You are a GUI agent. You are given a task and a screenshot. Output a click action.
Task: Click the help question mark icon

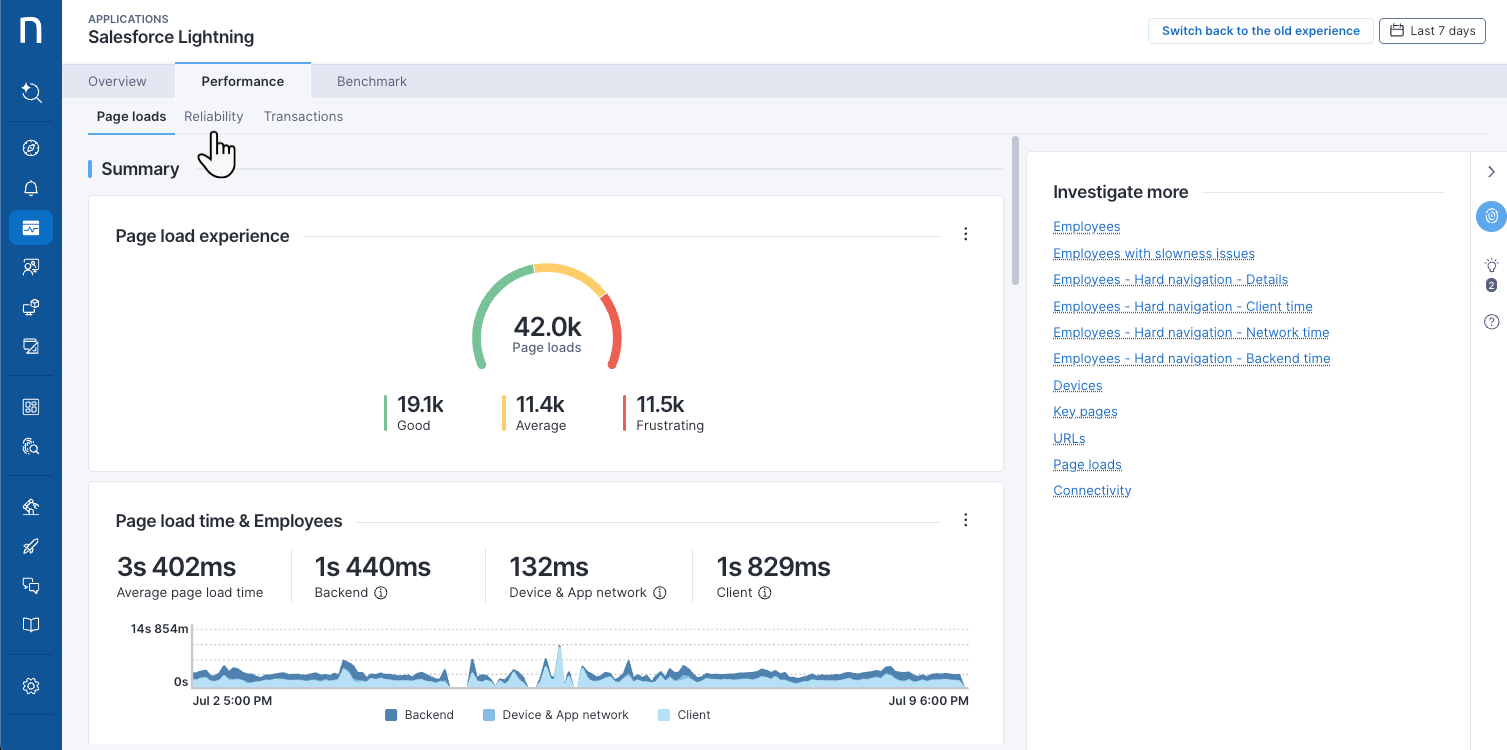tap(1491, 322)
